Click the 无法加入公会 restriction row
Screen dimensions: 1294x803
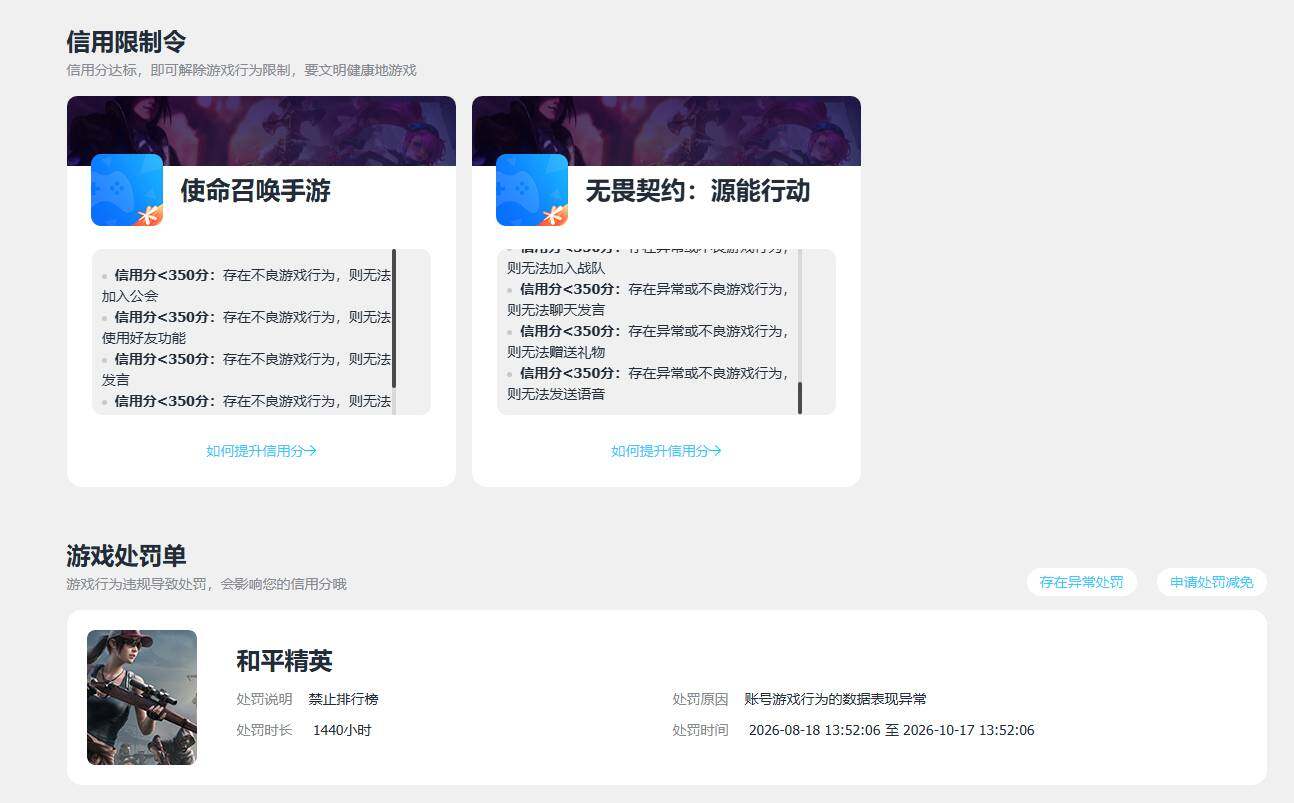pyautogui.click(x=246, y=285)
